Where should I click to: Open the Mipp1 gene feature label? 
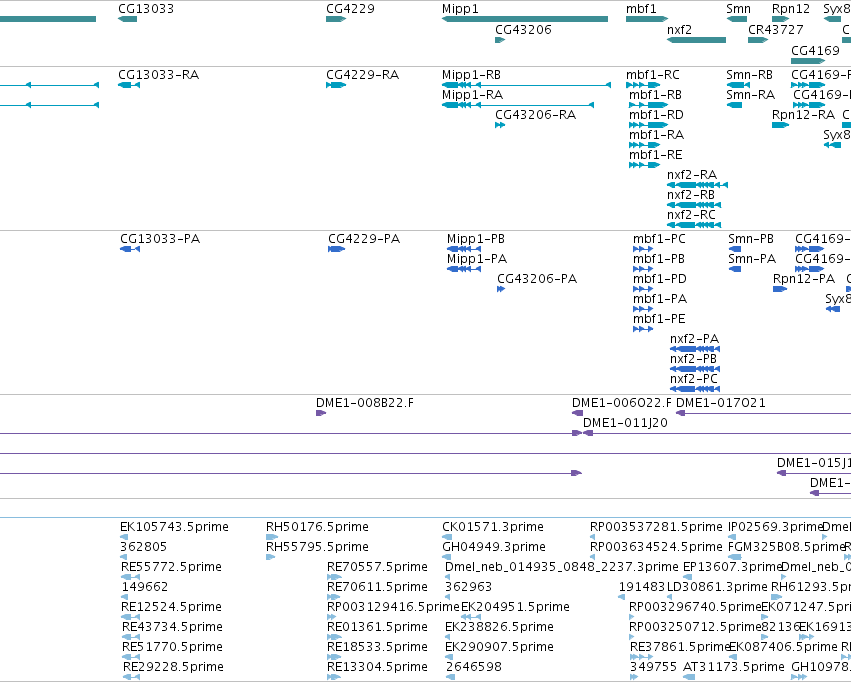pyautogui.click(x=460, y=9)
